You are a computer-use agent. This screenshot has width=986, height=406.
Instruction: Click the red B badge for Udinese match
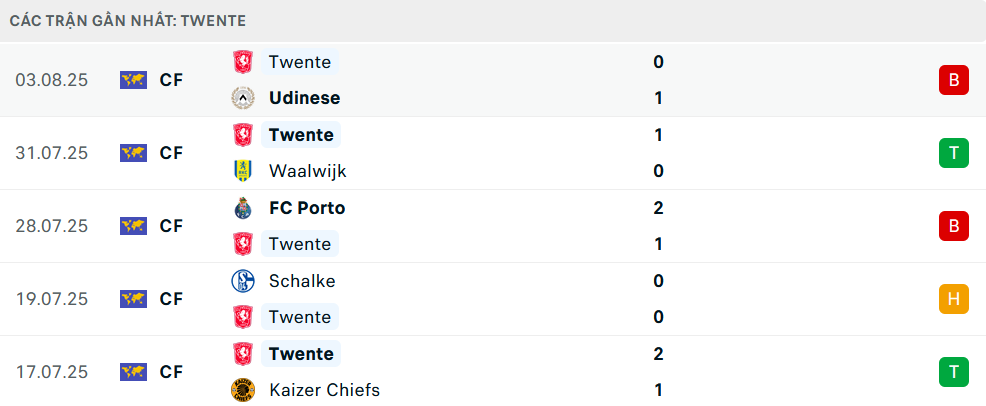pos(953,80)
